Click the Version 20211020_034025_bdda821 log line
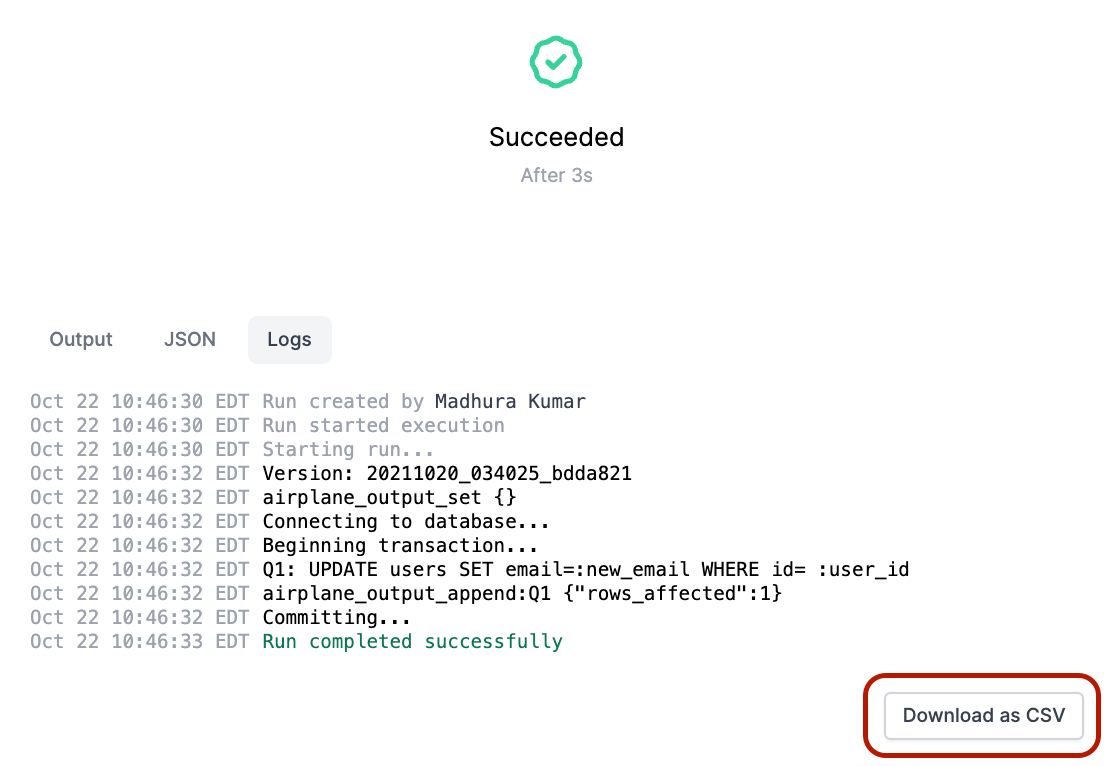The height and width of the screenshot is (766, 1110). click(x=331, y=474)
